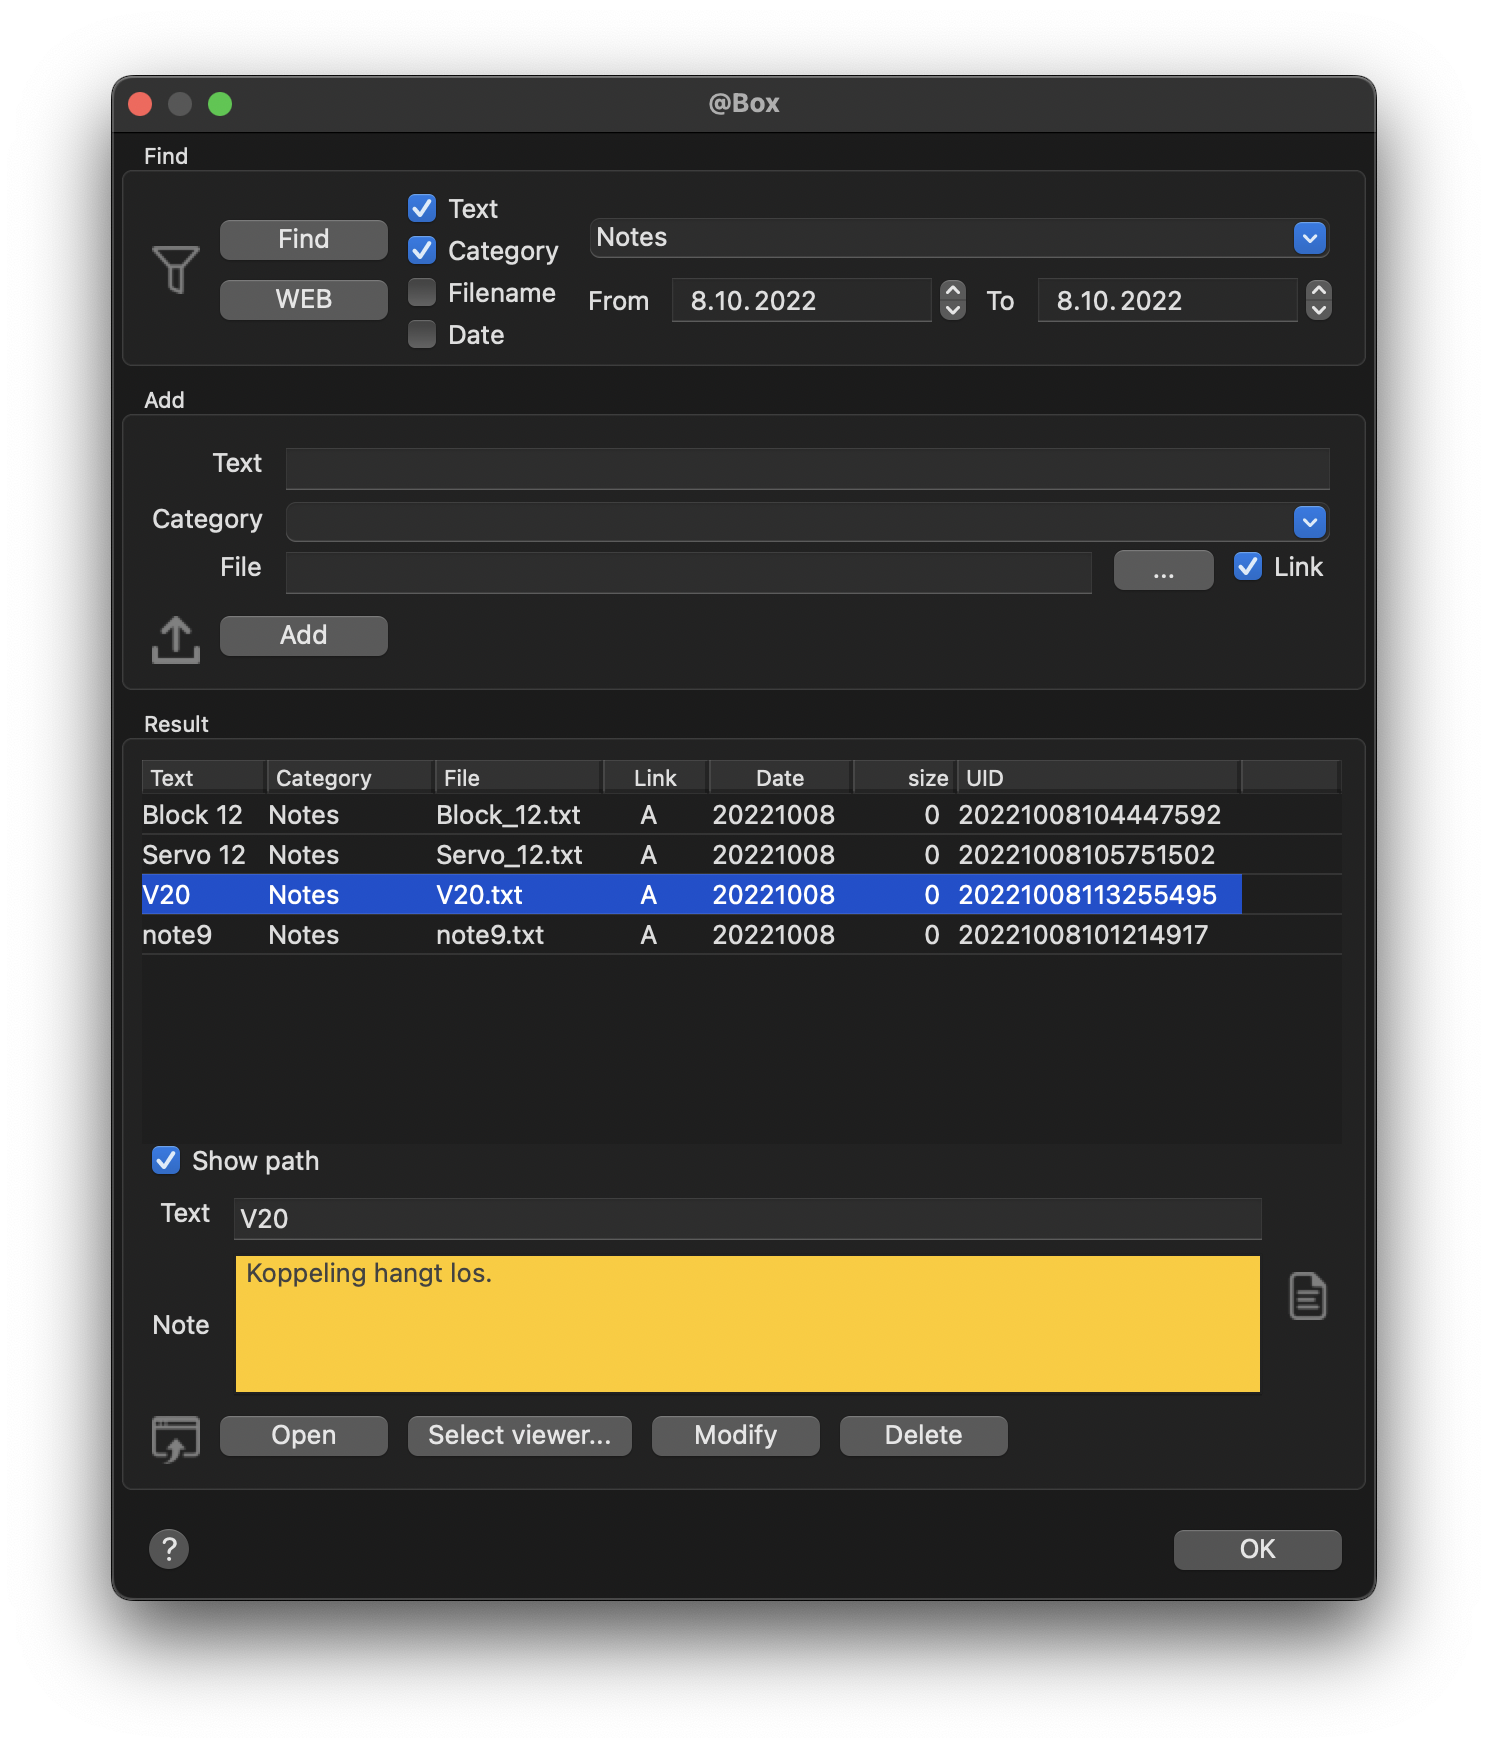Click the Select viewer... button
This screenshot has height=1748, width=1488.
click(x=519, y=1435)
